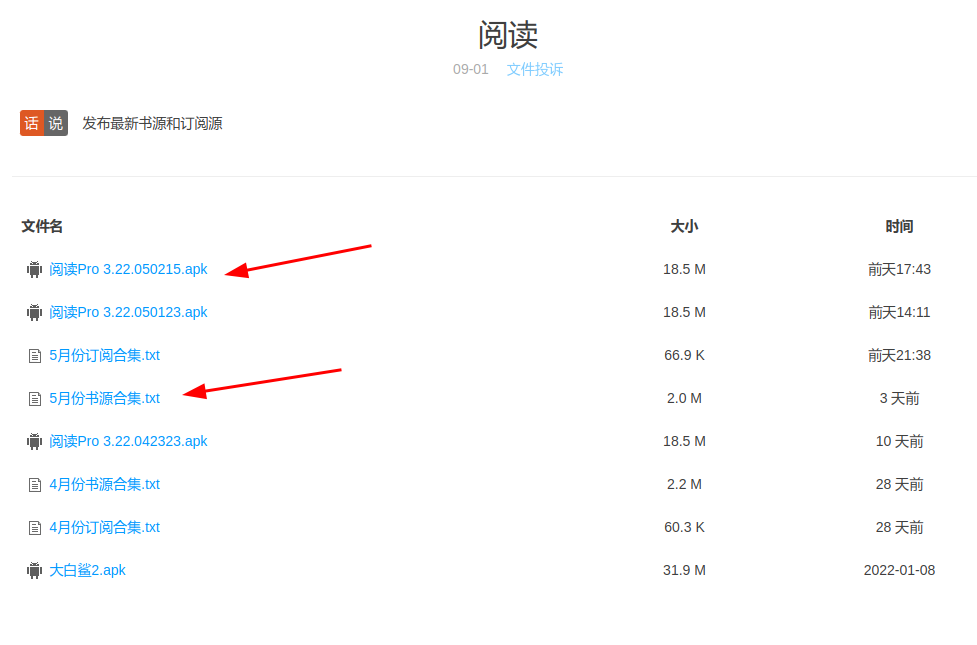Click the 文件投诉 complaint link
This screenshot has width=977, height=645.
tap(534, 69)
